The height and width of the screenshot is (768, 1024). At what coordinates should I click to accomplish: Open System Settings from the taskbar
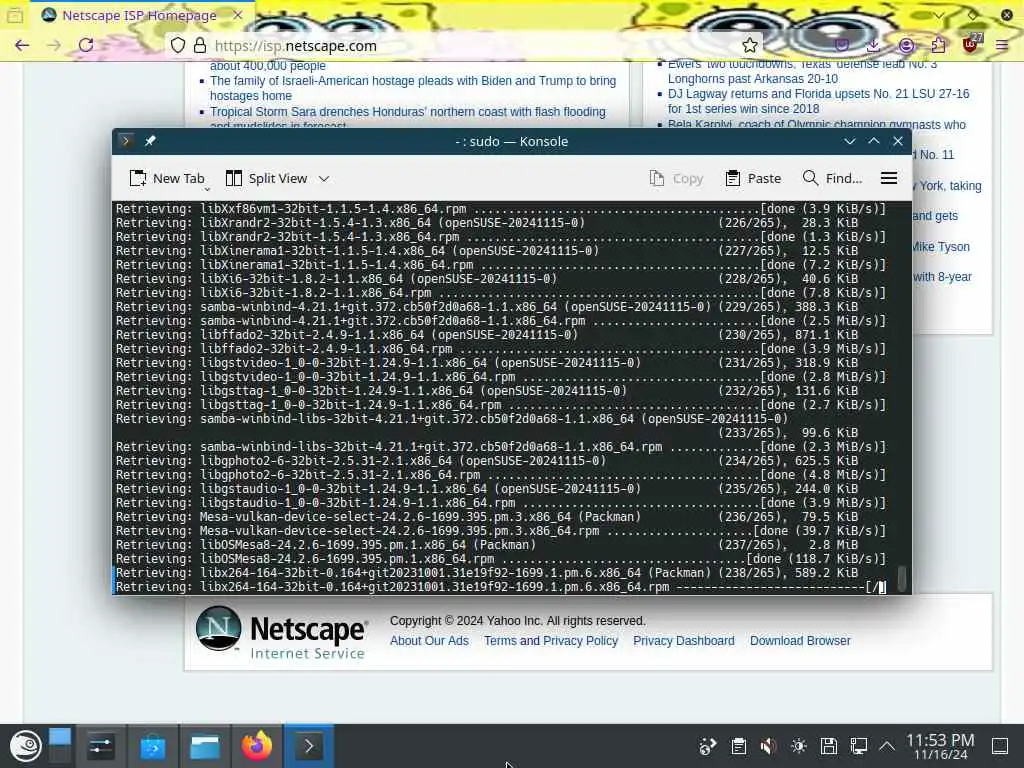click(x=101, y=746)
